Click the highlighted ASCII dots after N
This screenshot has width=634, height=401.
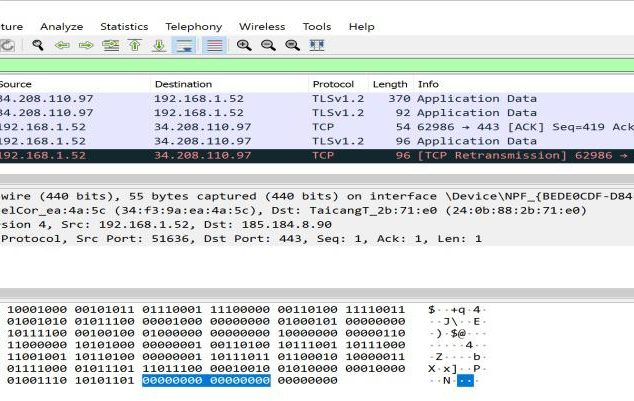pyautogui.click(x=465, y=380)
